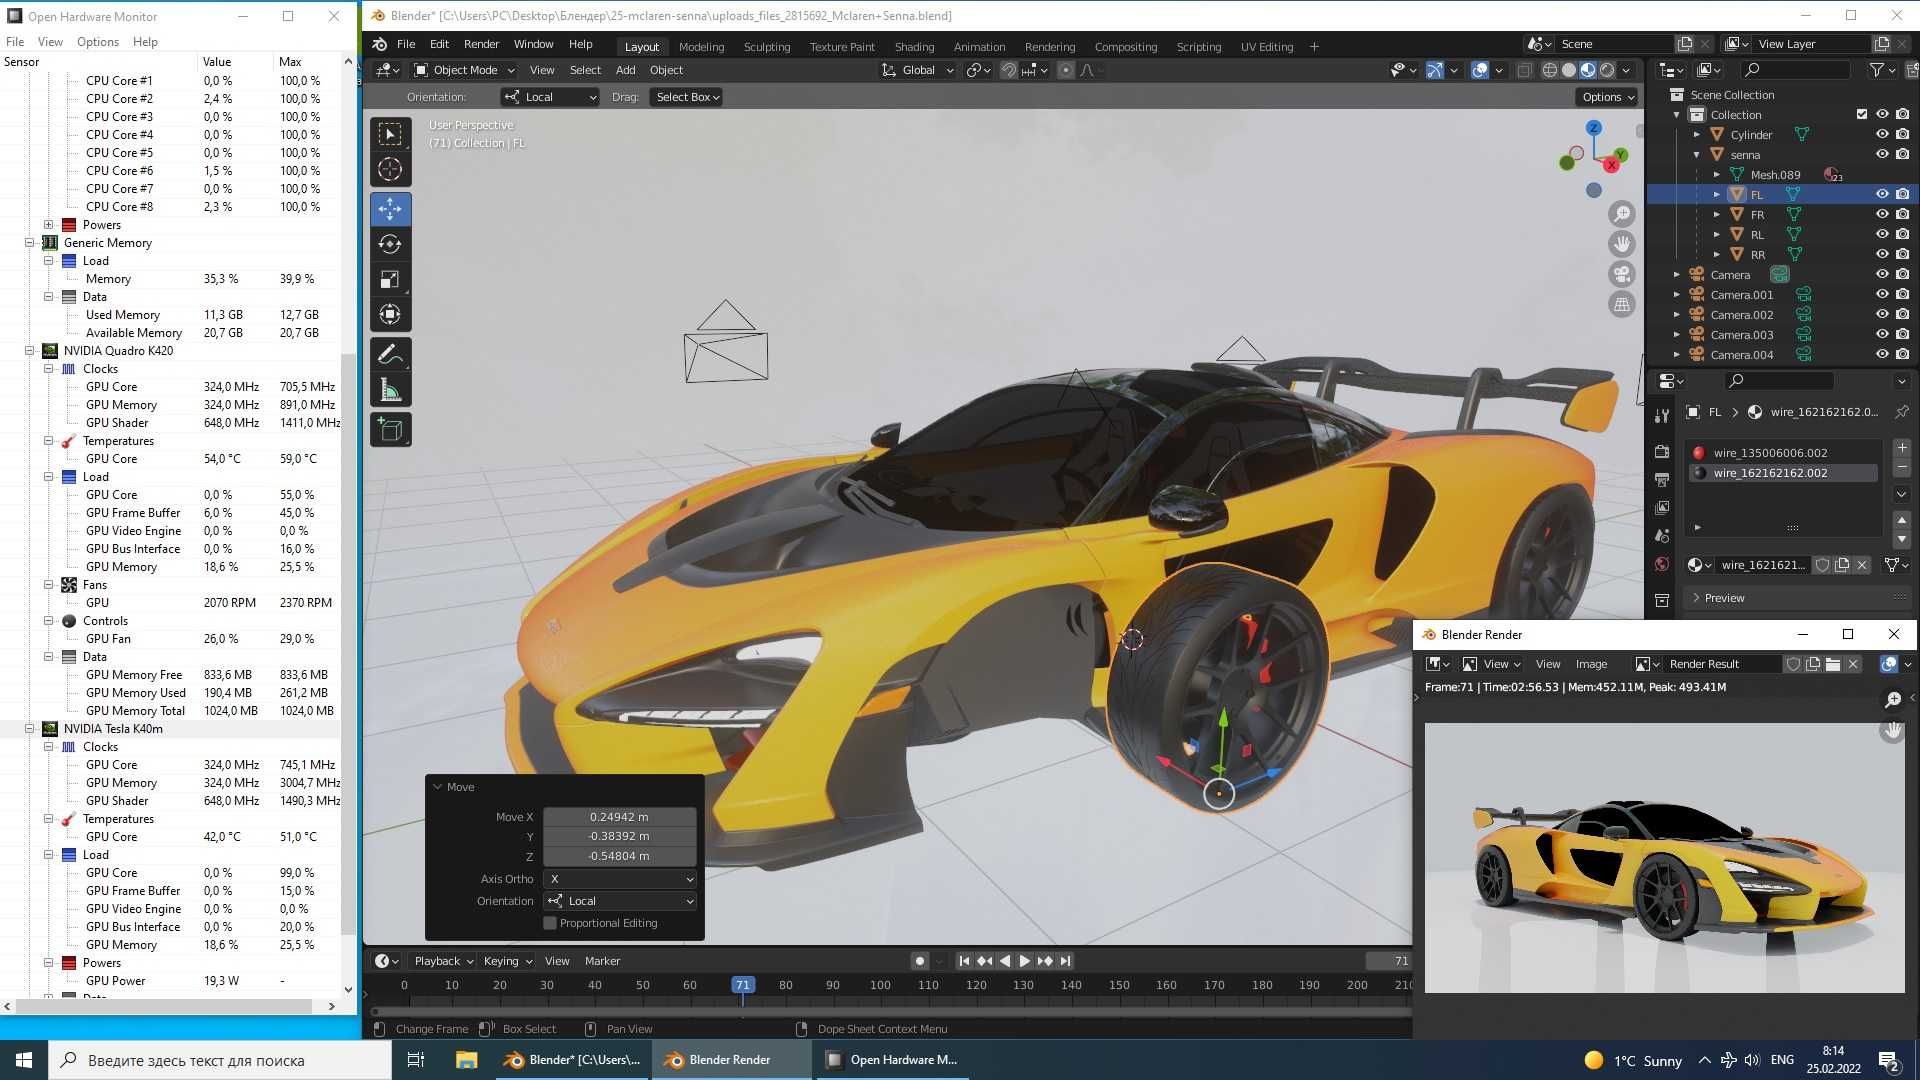Open World properties tab icon

coord(1661,564)
